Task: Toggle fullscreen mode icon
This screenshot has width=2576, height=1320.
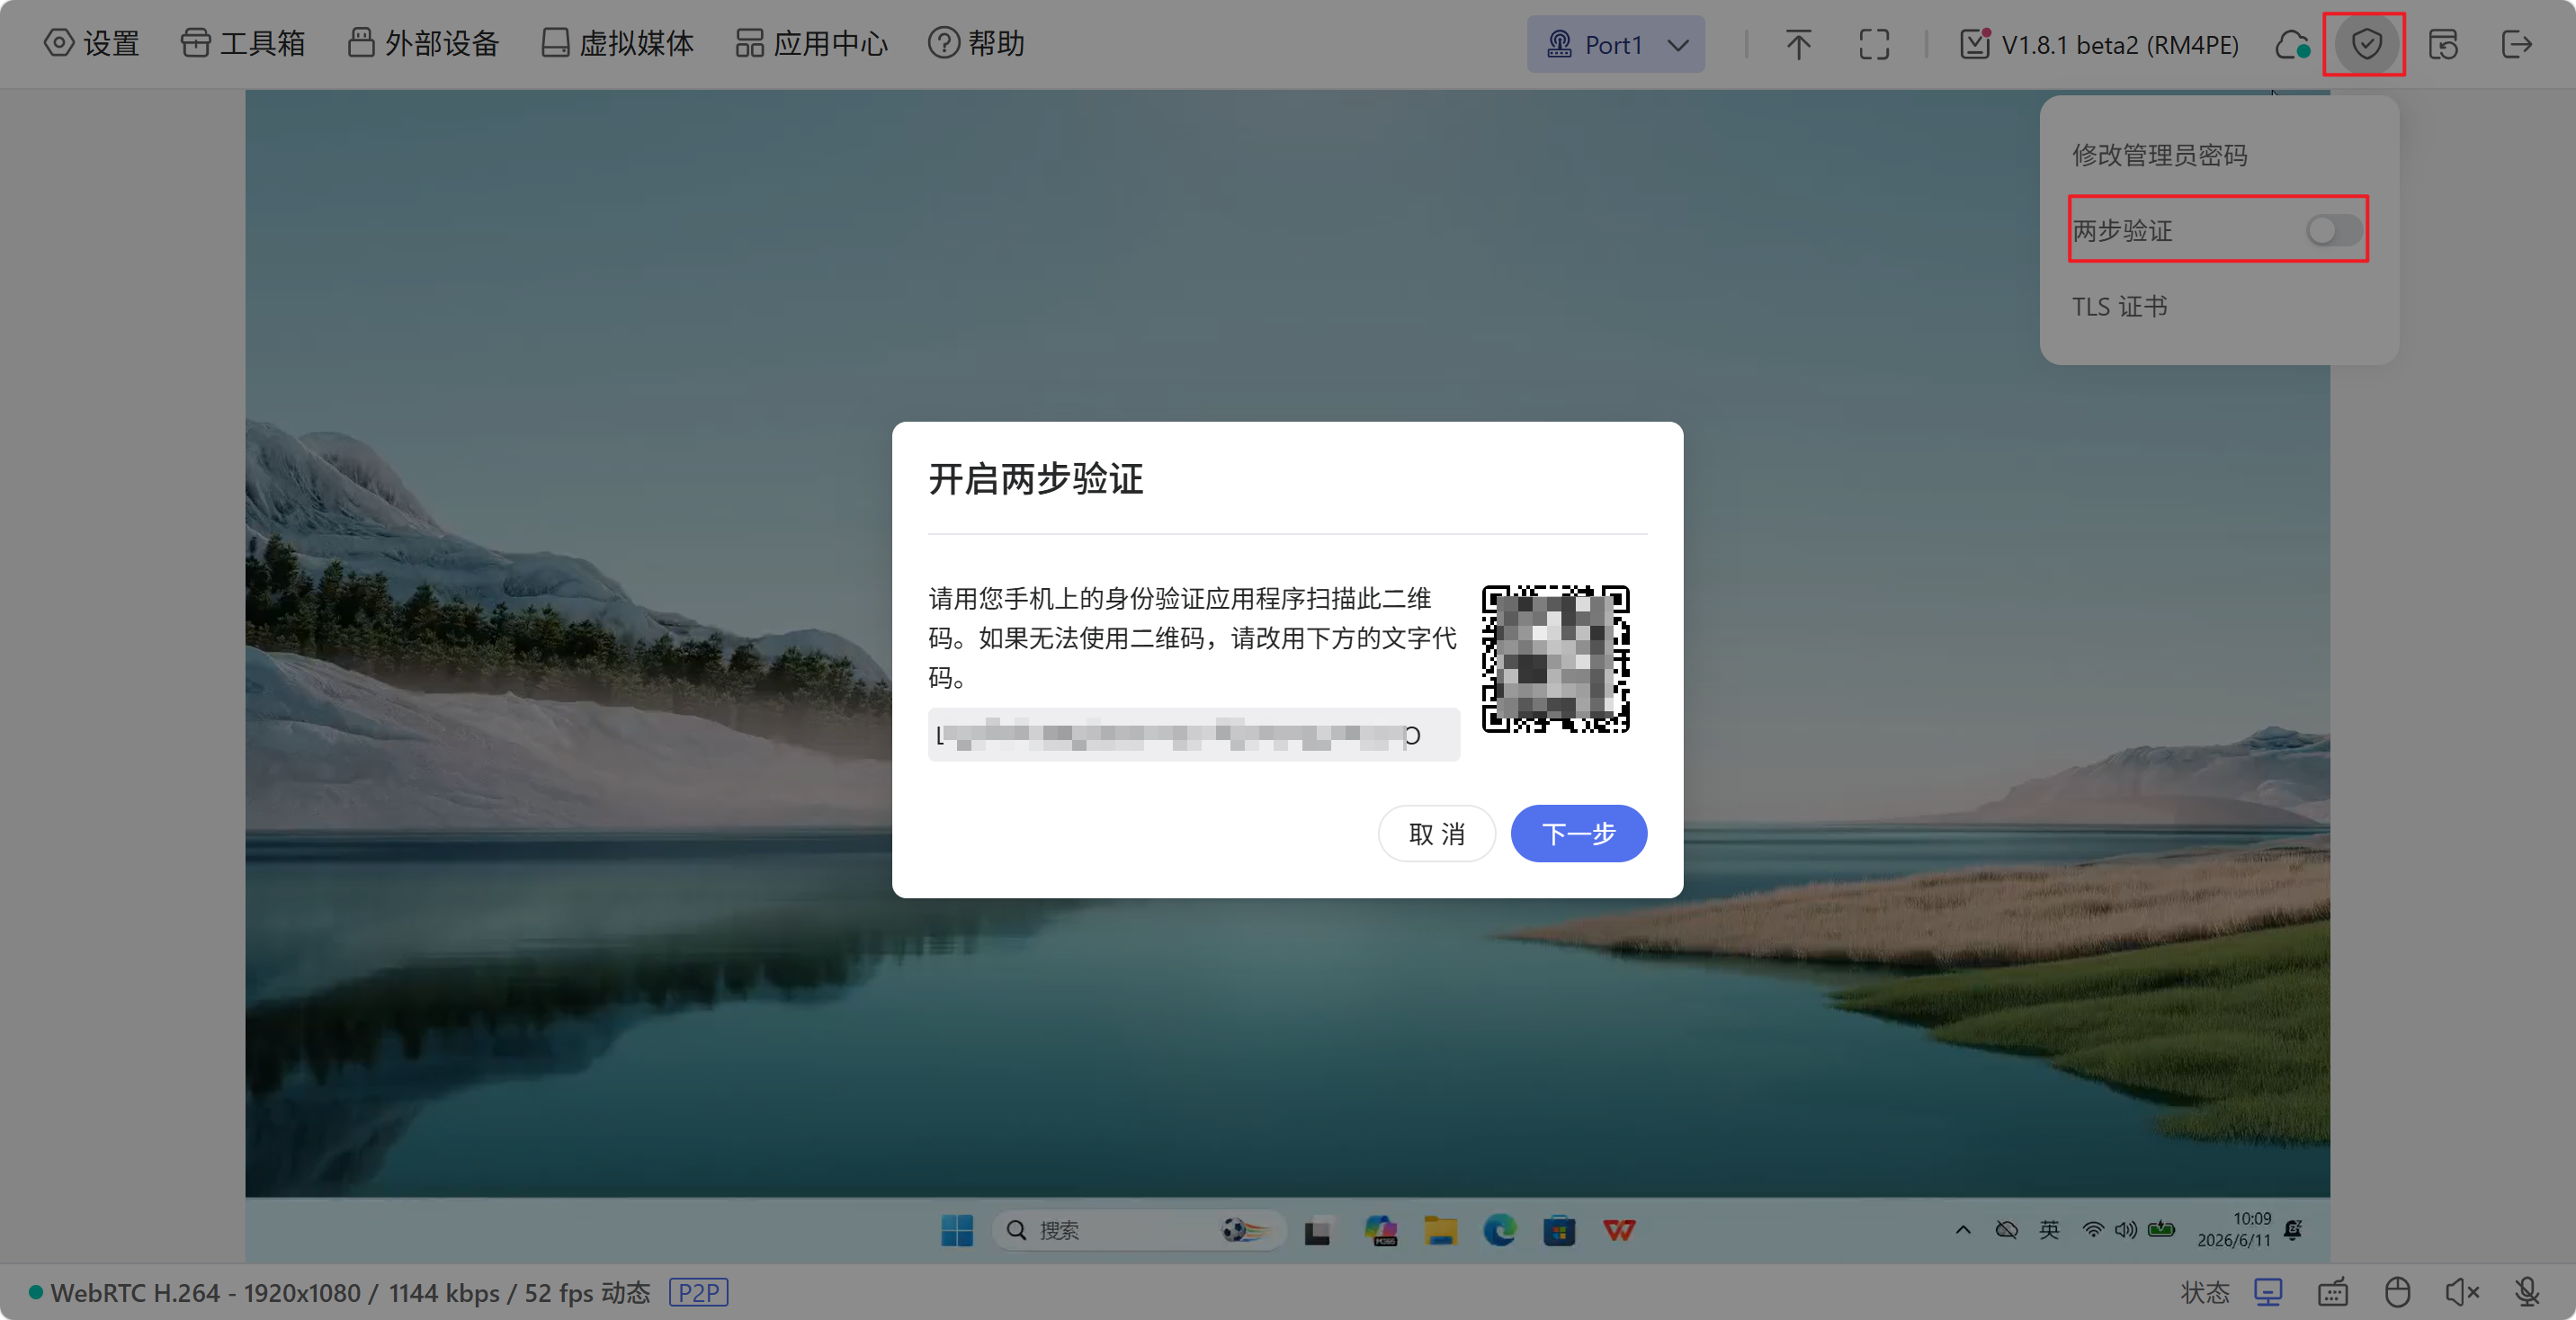Action: (1874, 44)
